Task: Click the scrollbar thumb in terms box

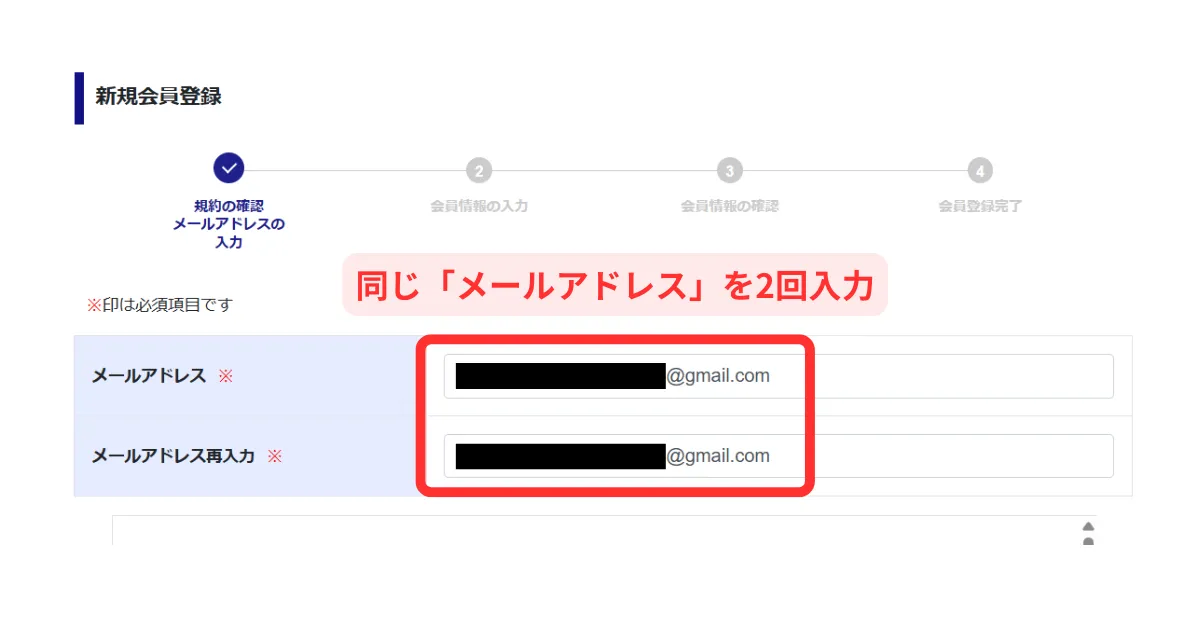Action: (x=1088, y=541)
